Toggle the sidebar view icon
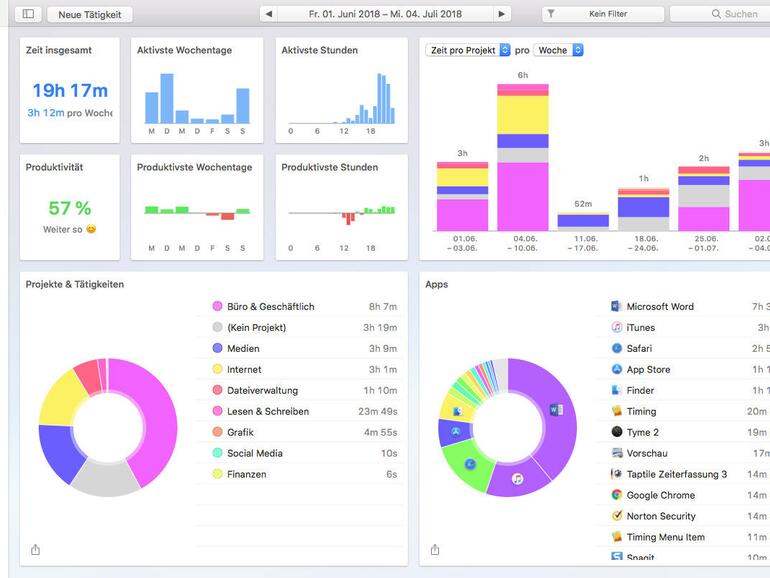Image resolution: width=770 pixels, height=578 pixels. [28, 14]
